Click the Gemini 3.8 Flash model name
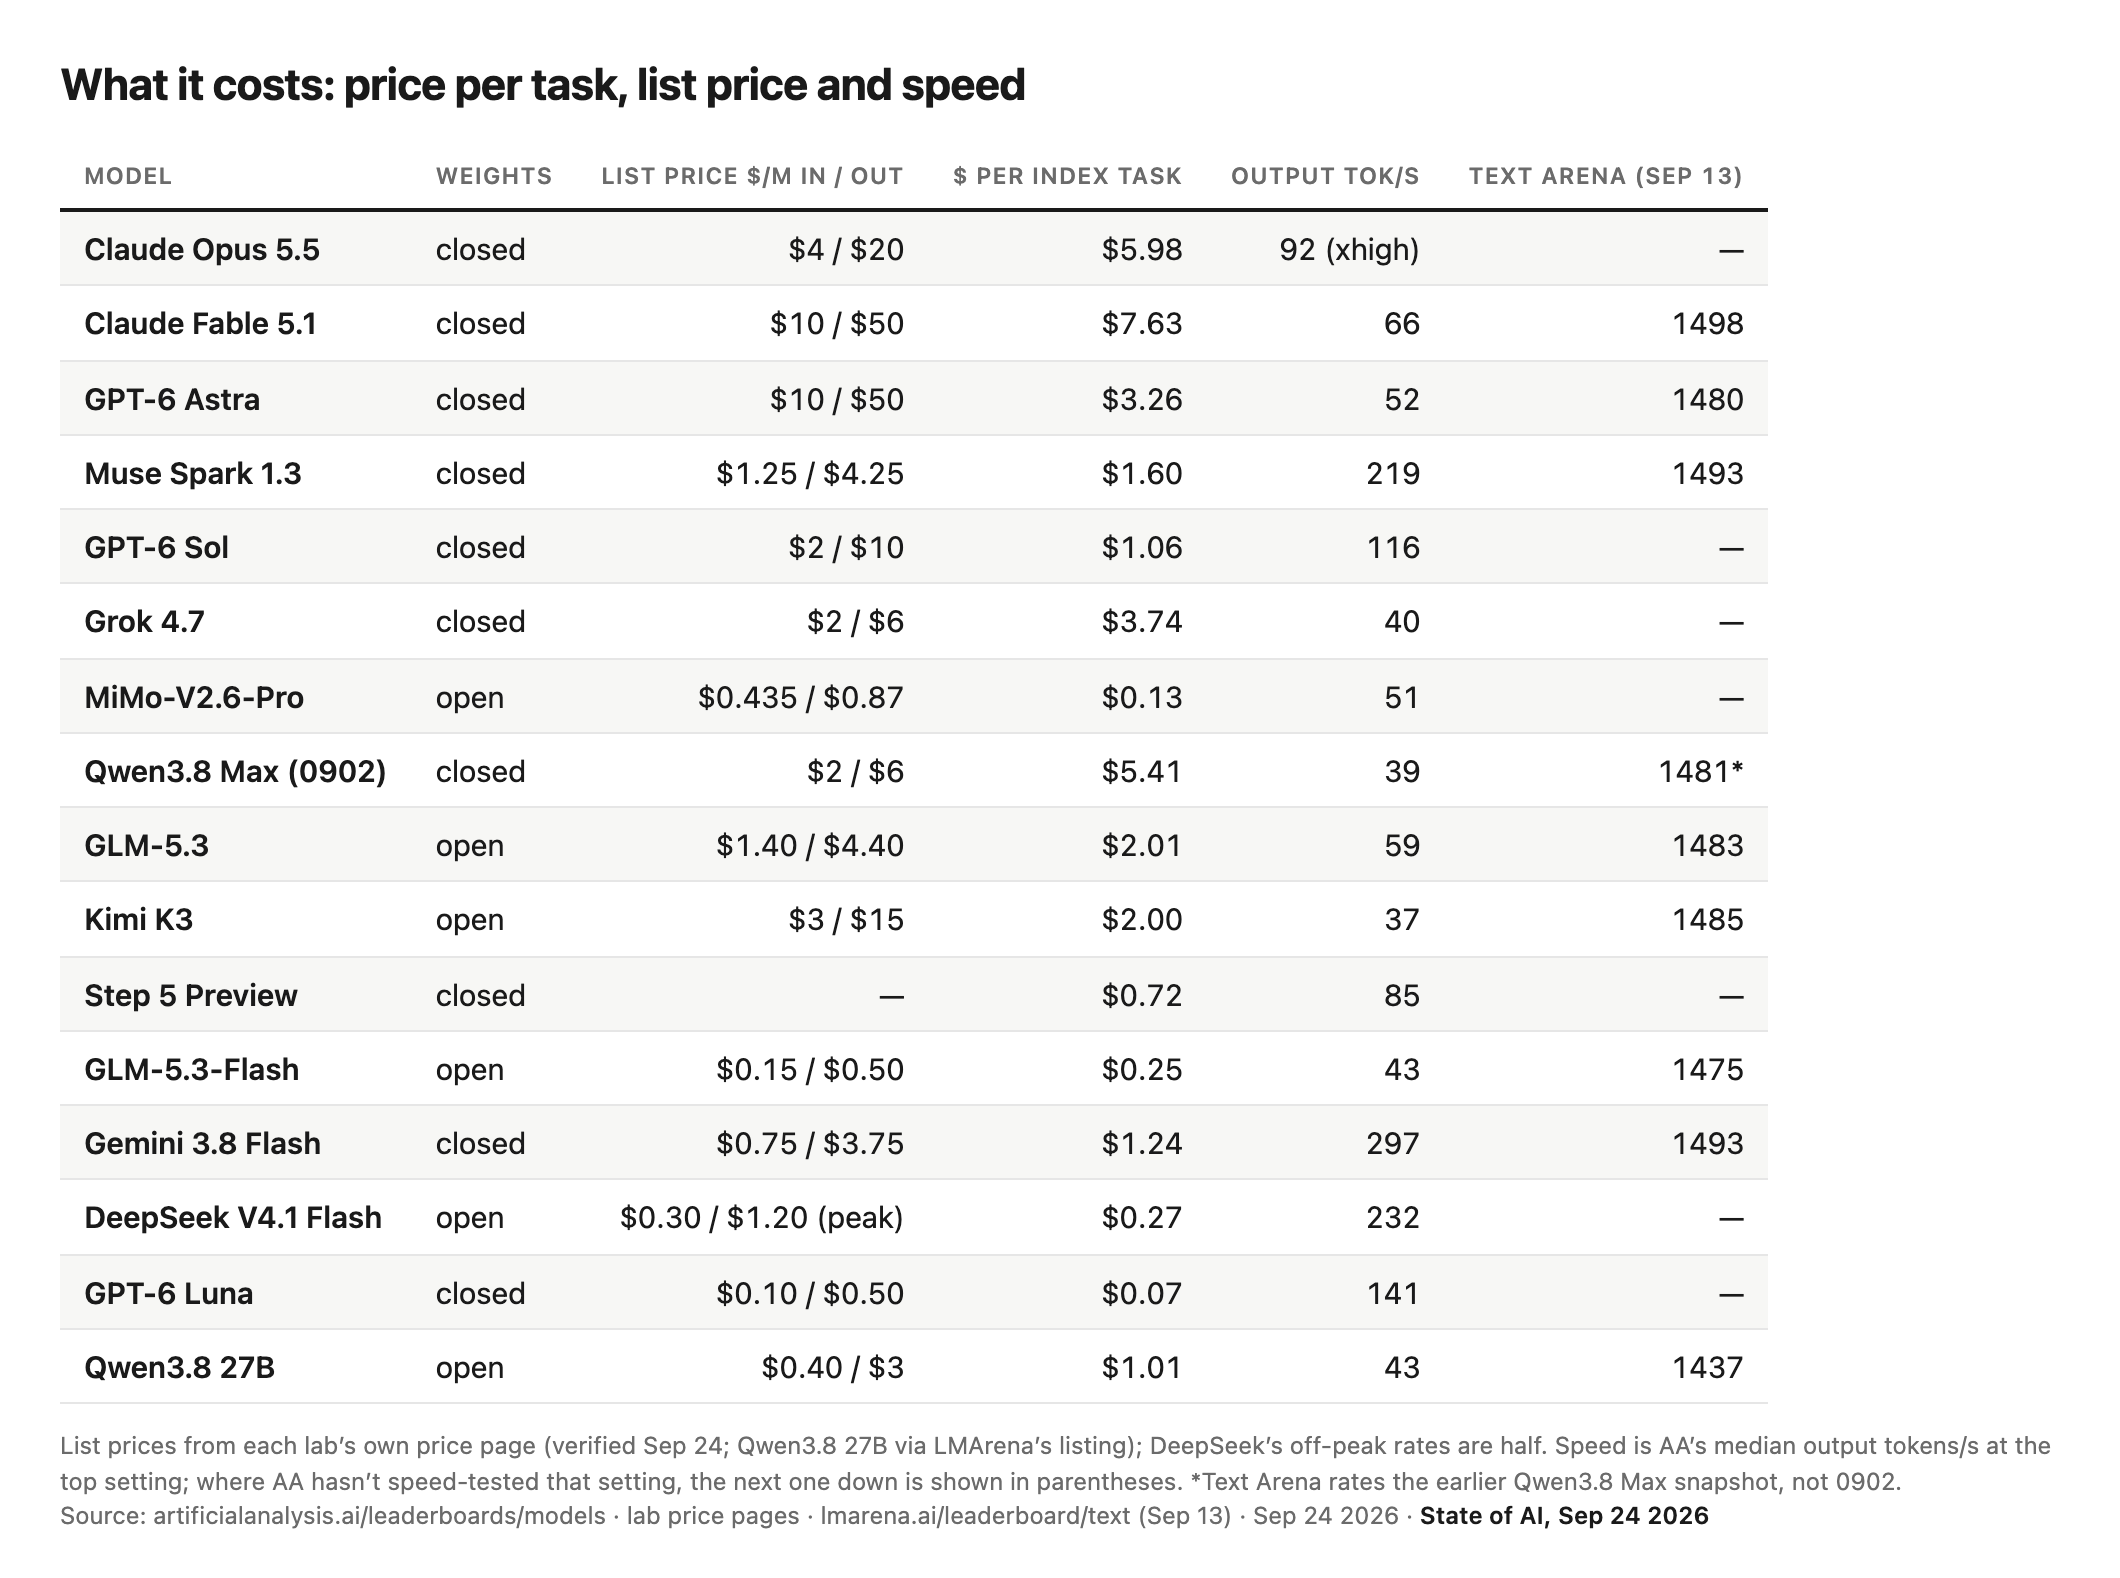 click(202, 1143)
